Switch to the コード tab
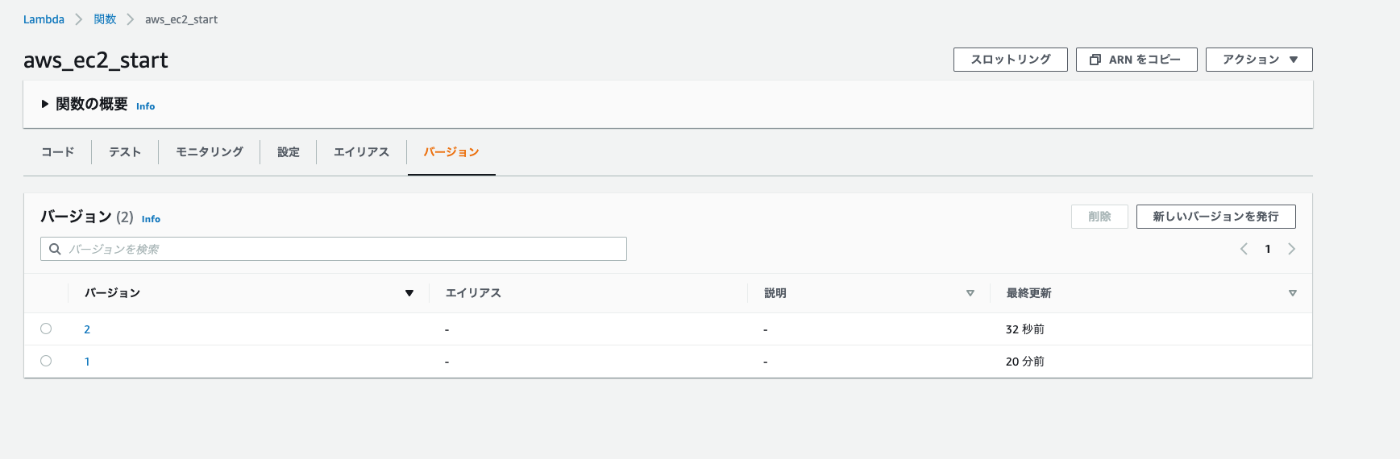The width and height of the screenshot is (1400, 459). point(57,152)
